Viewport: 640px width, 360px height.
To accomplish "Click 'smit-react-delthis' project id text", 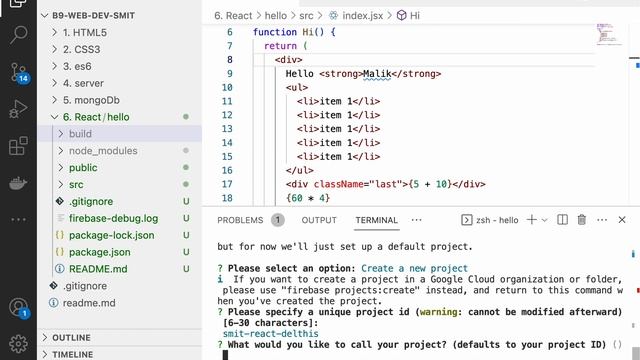I will tap(271, 333).
